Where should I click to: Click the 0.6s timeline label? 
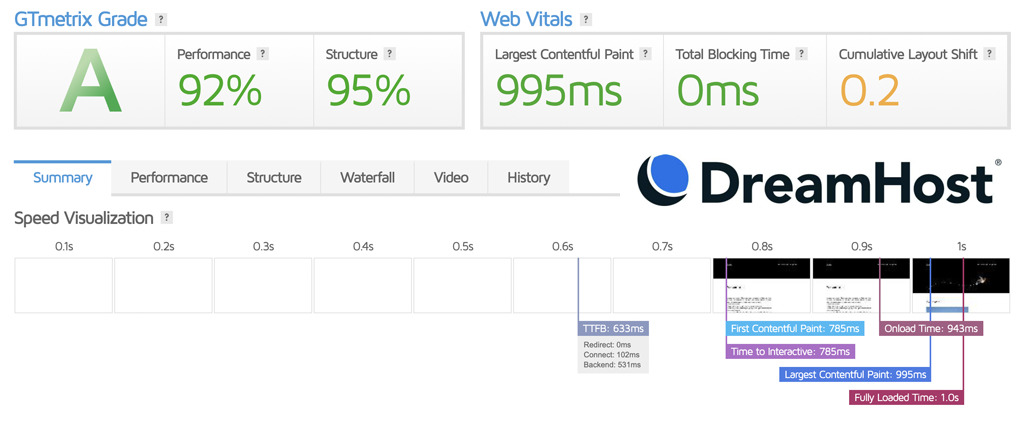pyautogui.click(x=562, y=247)
